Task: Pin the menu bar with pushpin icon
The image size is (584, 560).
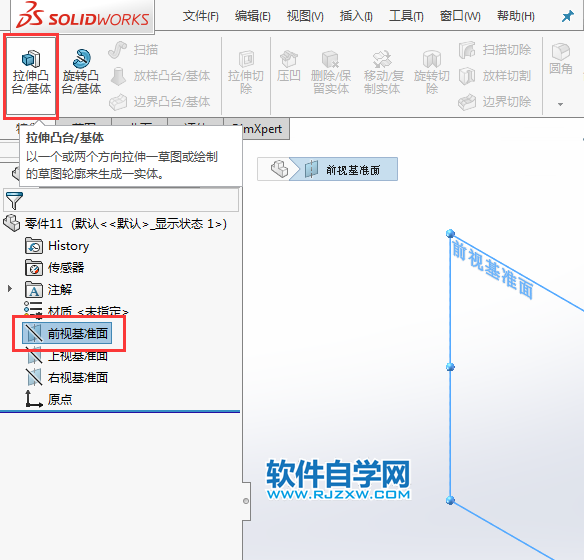Action: pos(568,16)
